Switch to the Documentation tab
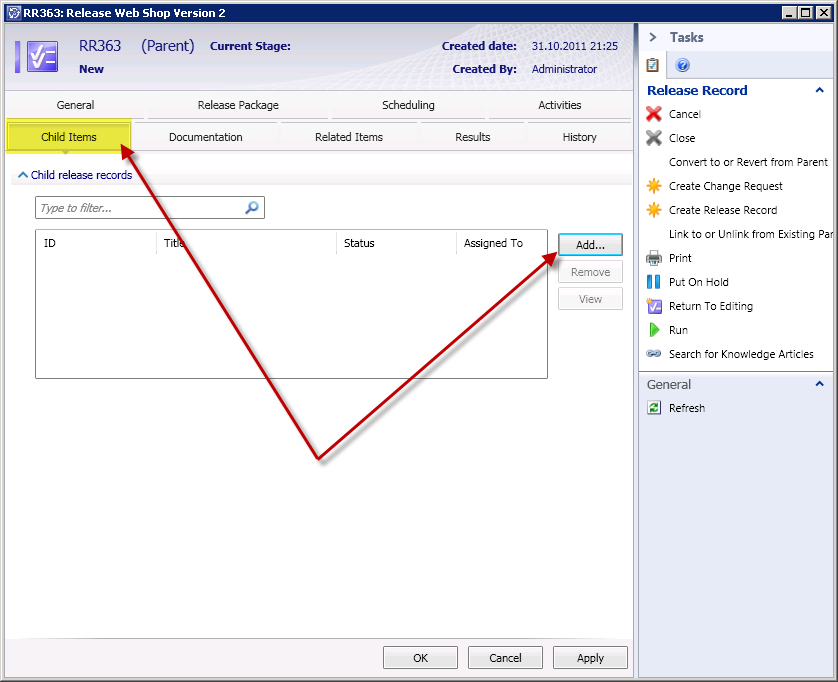The image size is (838, 682). pyautogui.click(x=205, y=137)
